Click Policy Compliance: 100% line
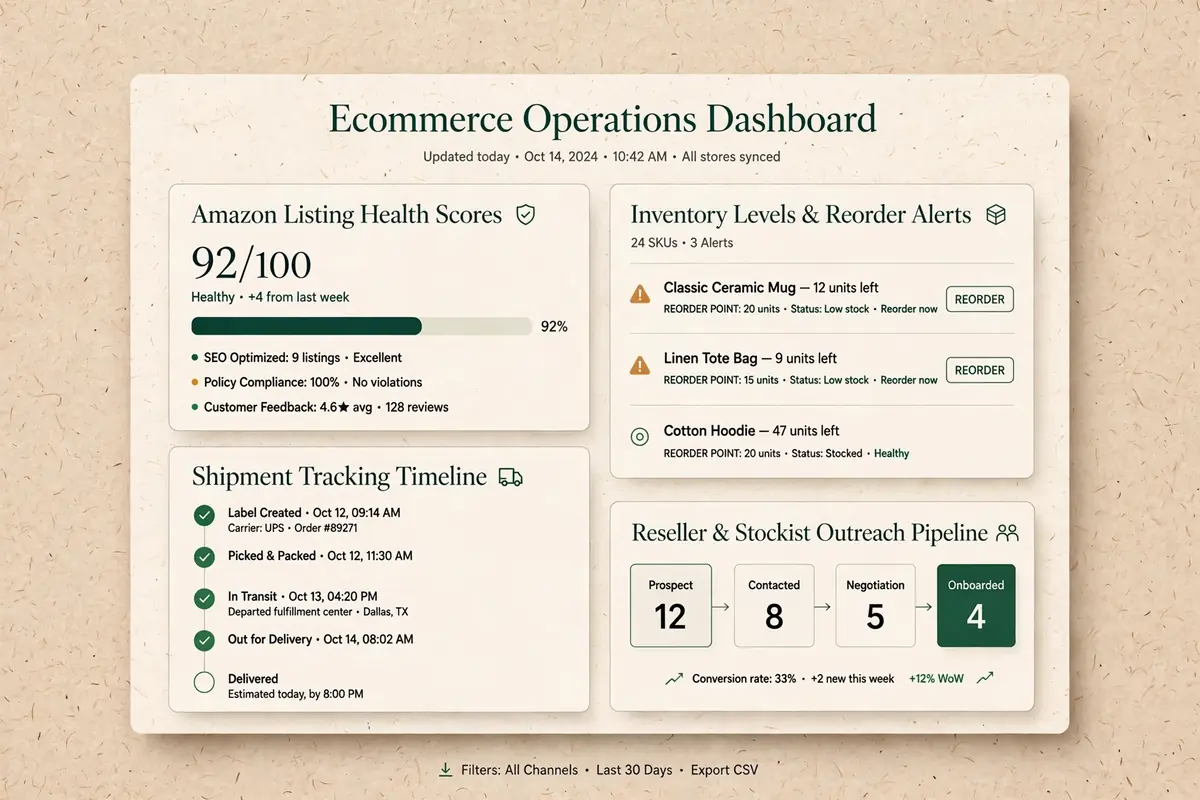This screenshot has width=1200, height=800. pos(306,382)
